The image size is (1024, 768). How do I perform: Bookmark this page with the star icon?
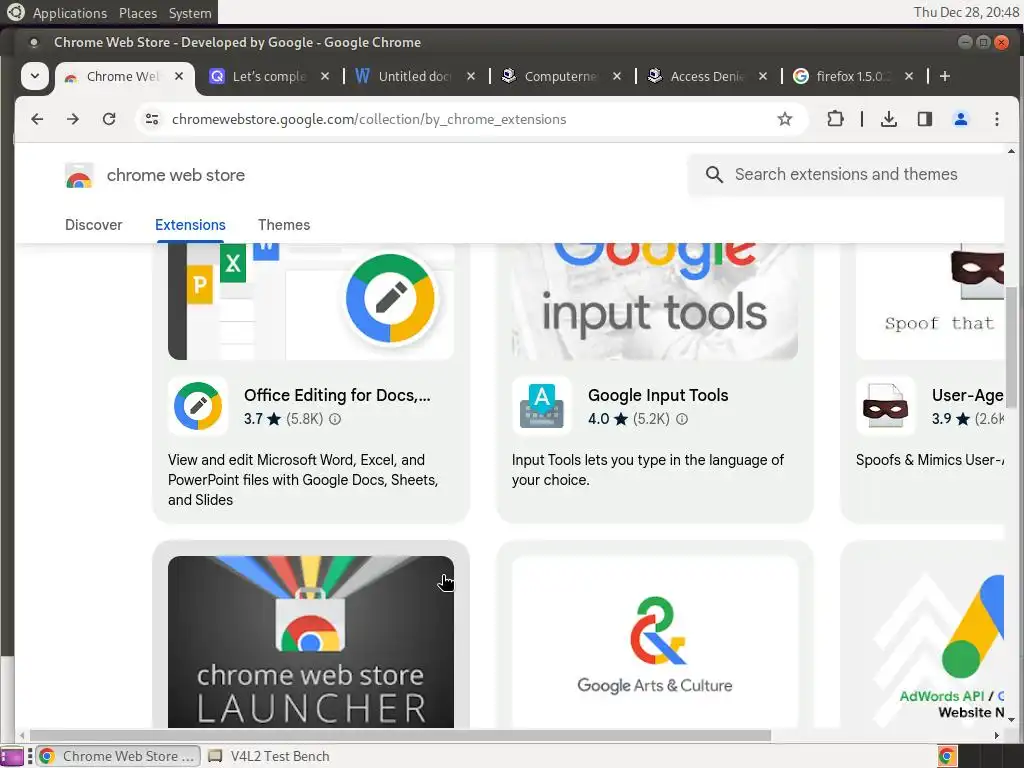point(785,119)
